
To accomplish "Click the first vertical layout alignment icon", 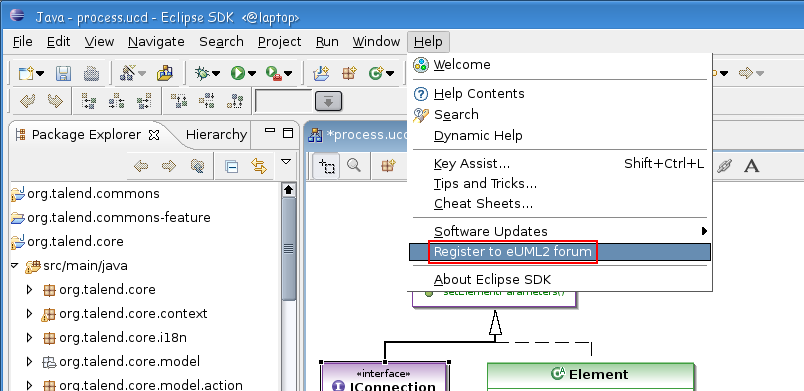I will pos(179,101).
